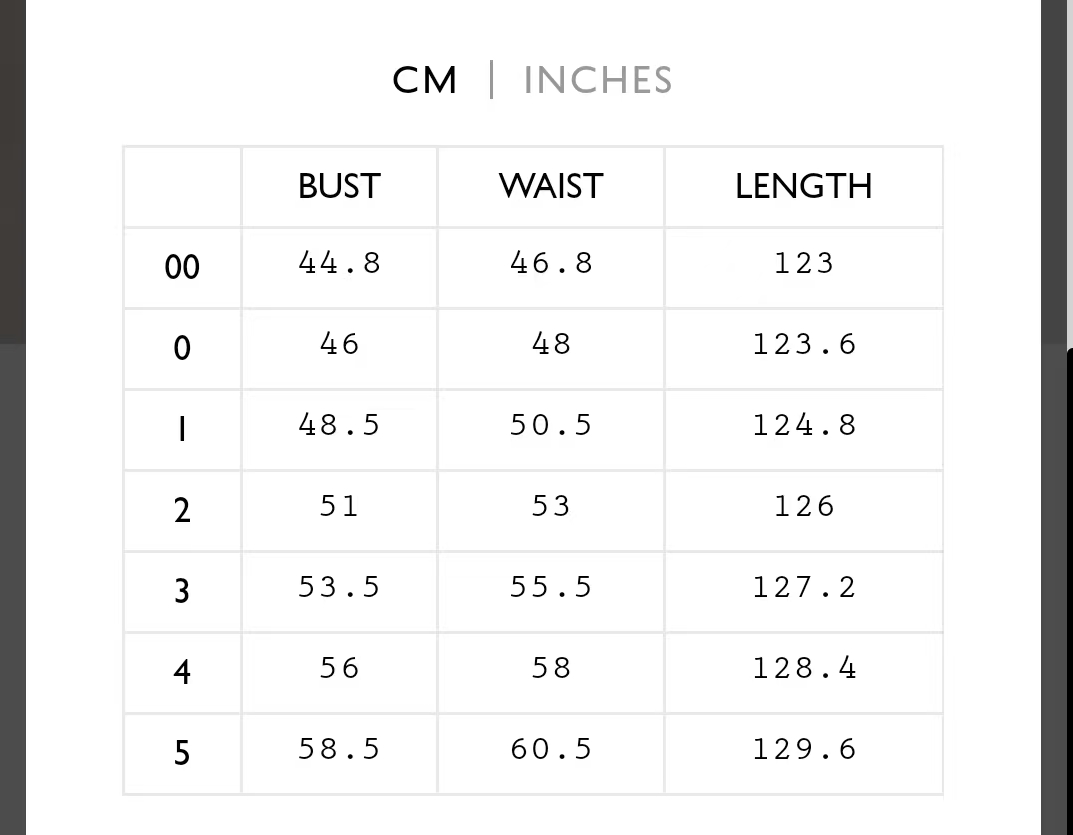The width and height of the screenshot is (1073, 835).
Task: Switch to the INCHES unit tab
Action: [597, 80]
